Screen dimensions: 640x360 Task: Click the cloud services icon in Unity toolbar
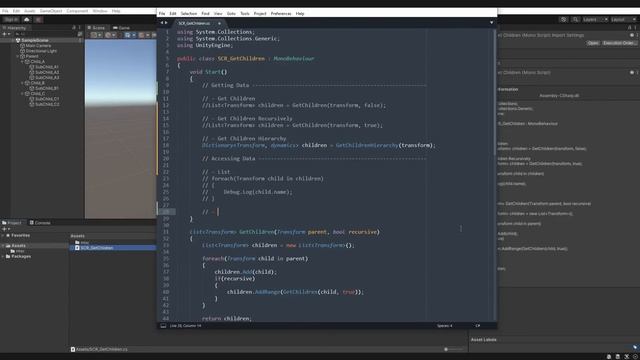click(x=27, y=20)
